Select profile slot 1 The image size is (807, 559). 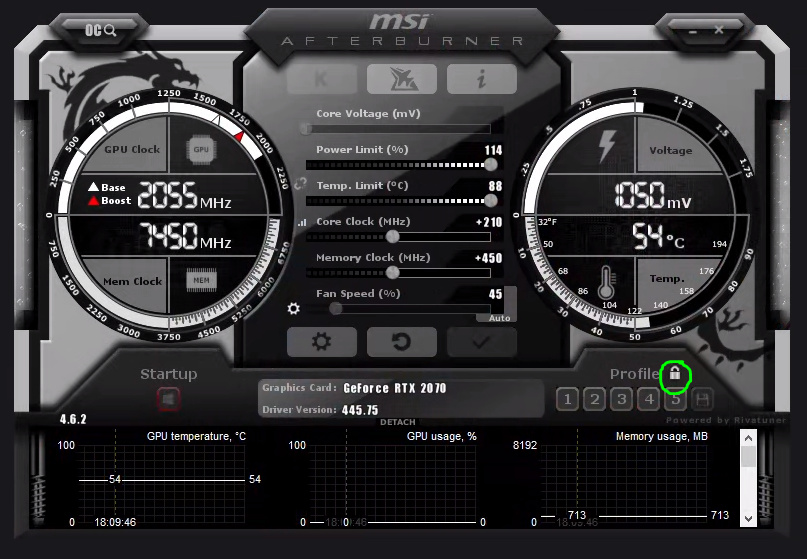(567, 399)
